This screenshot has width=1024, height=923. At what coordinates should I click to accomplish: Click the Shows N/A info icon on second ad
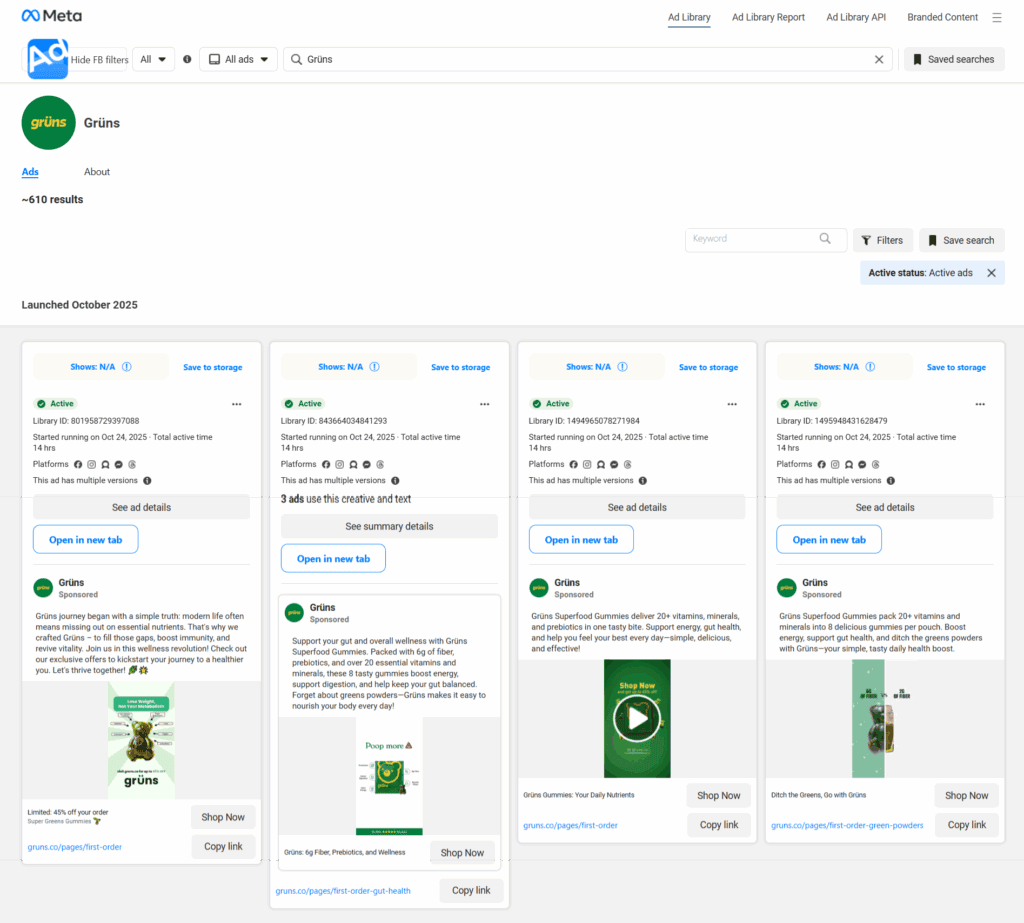click(x=375, y=367)
